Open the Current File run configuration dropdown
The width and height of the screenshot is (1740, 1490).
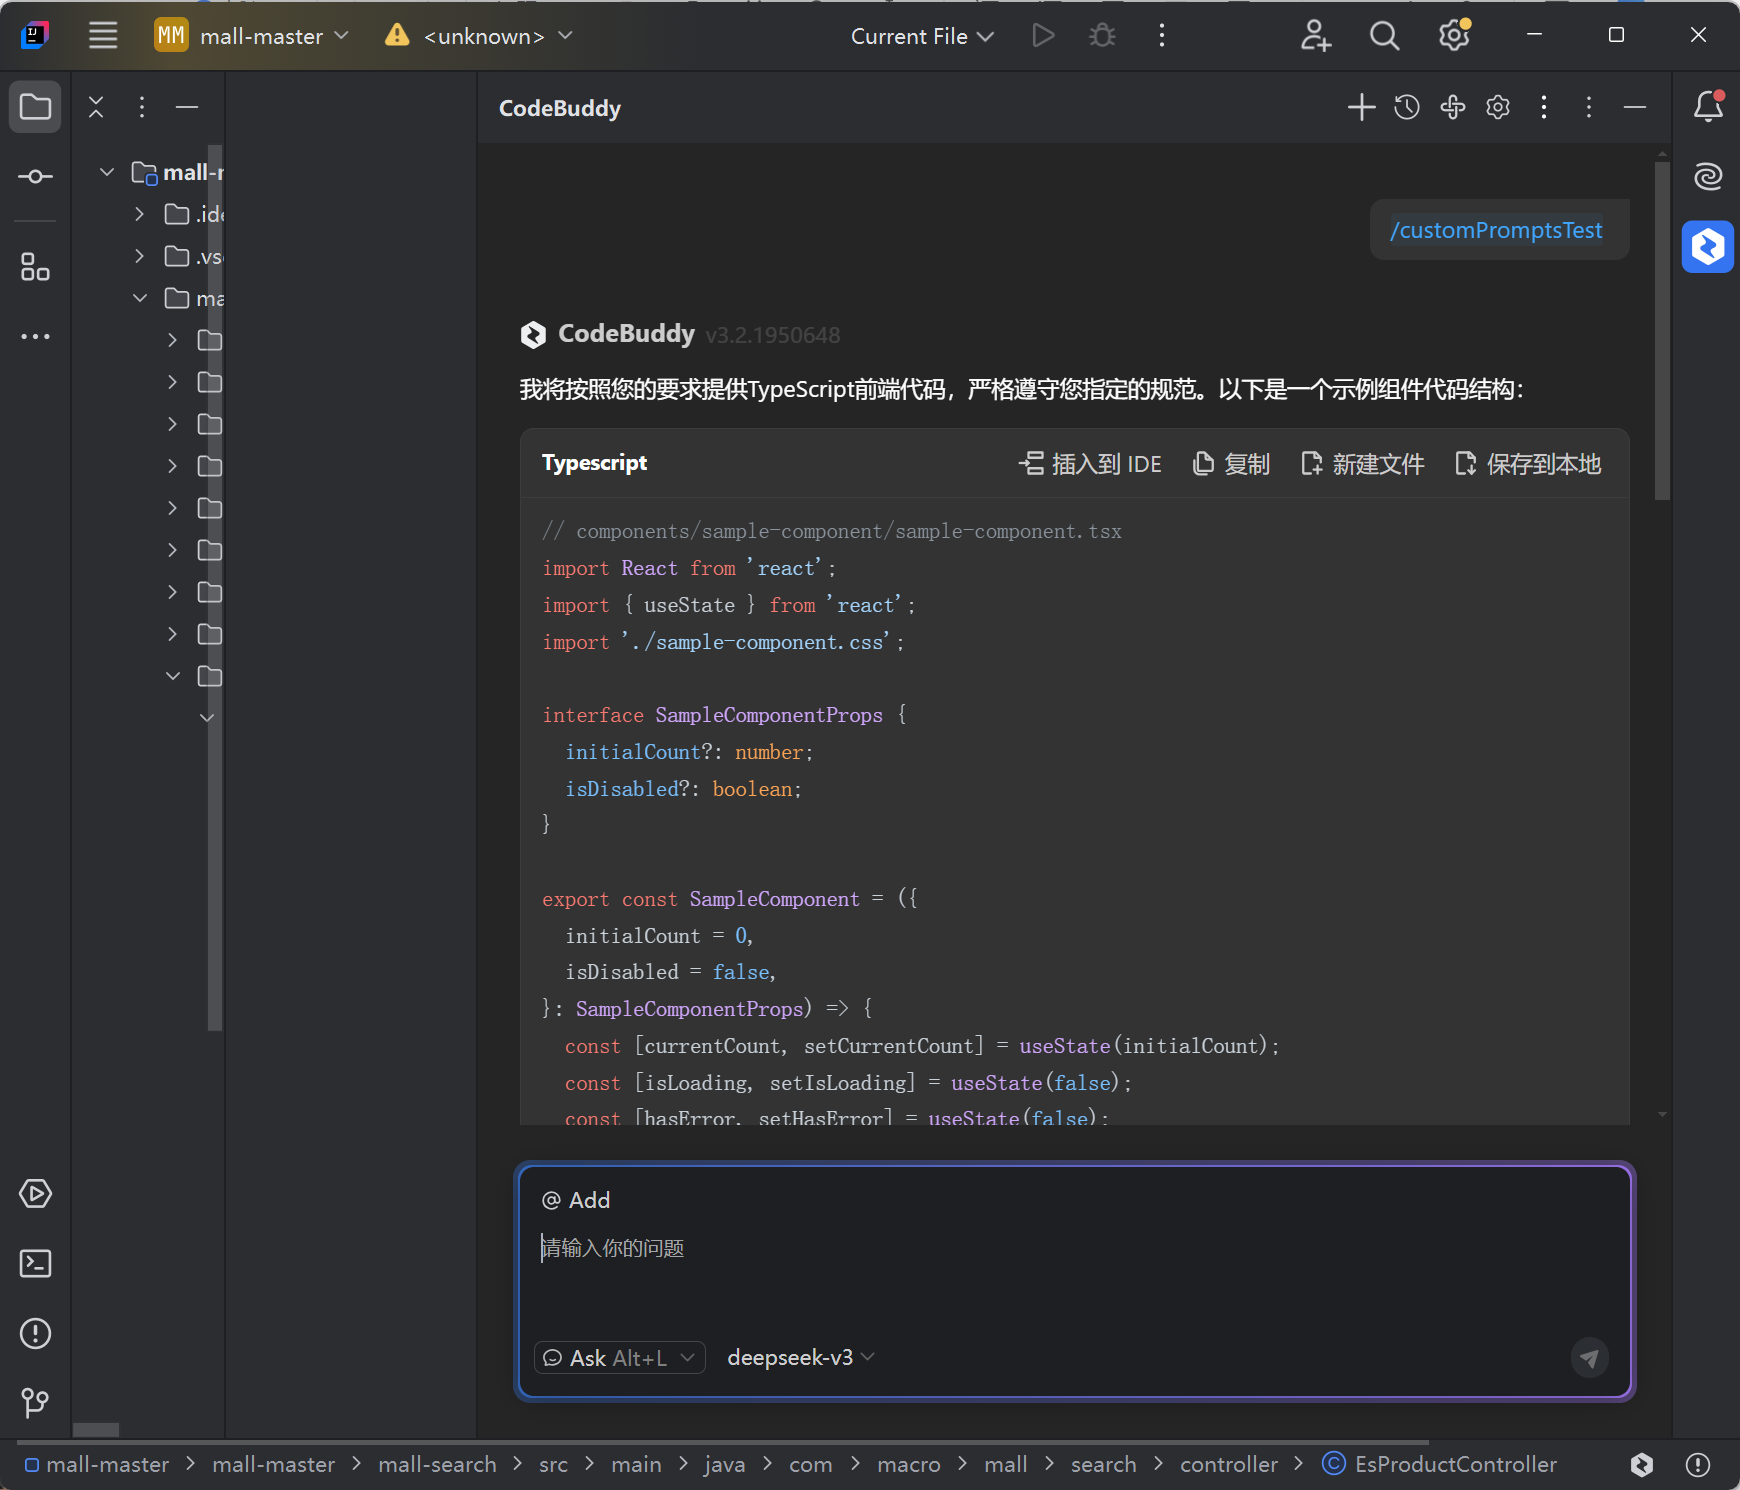(x=922, y=36)
